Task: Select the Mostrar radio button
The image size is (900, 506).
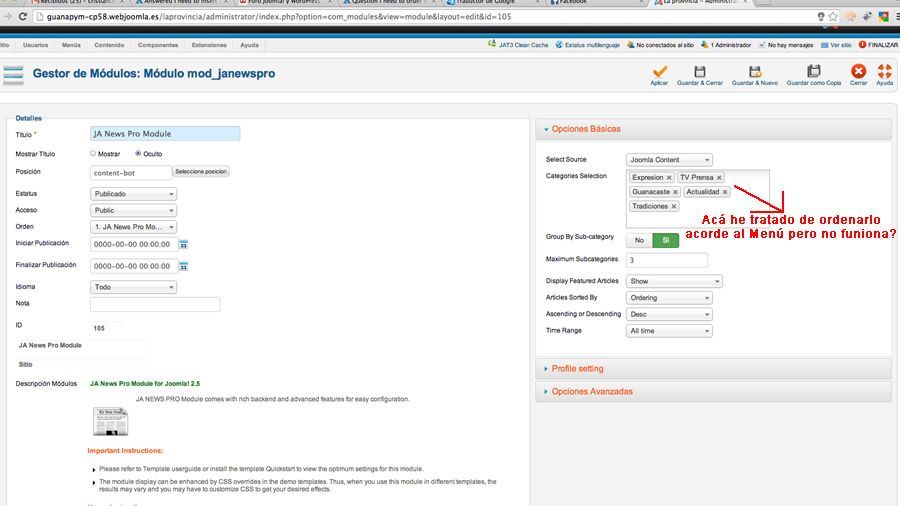Action: (x=93, y=153)
